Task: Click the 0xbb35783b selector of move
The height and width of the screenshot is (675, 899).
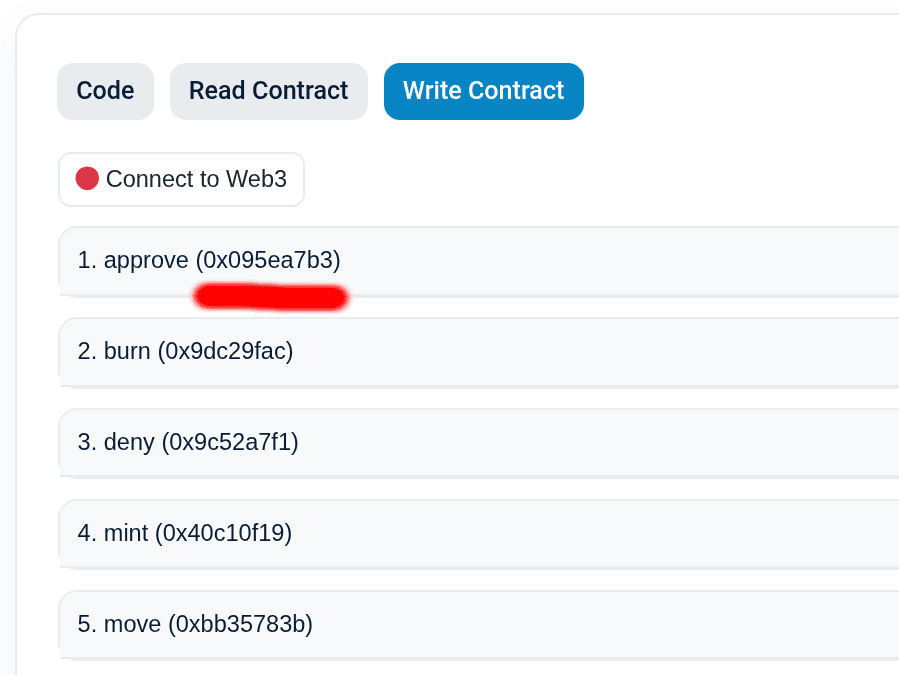Action: point(240,624)
